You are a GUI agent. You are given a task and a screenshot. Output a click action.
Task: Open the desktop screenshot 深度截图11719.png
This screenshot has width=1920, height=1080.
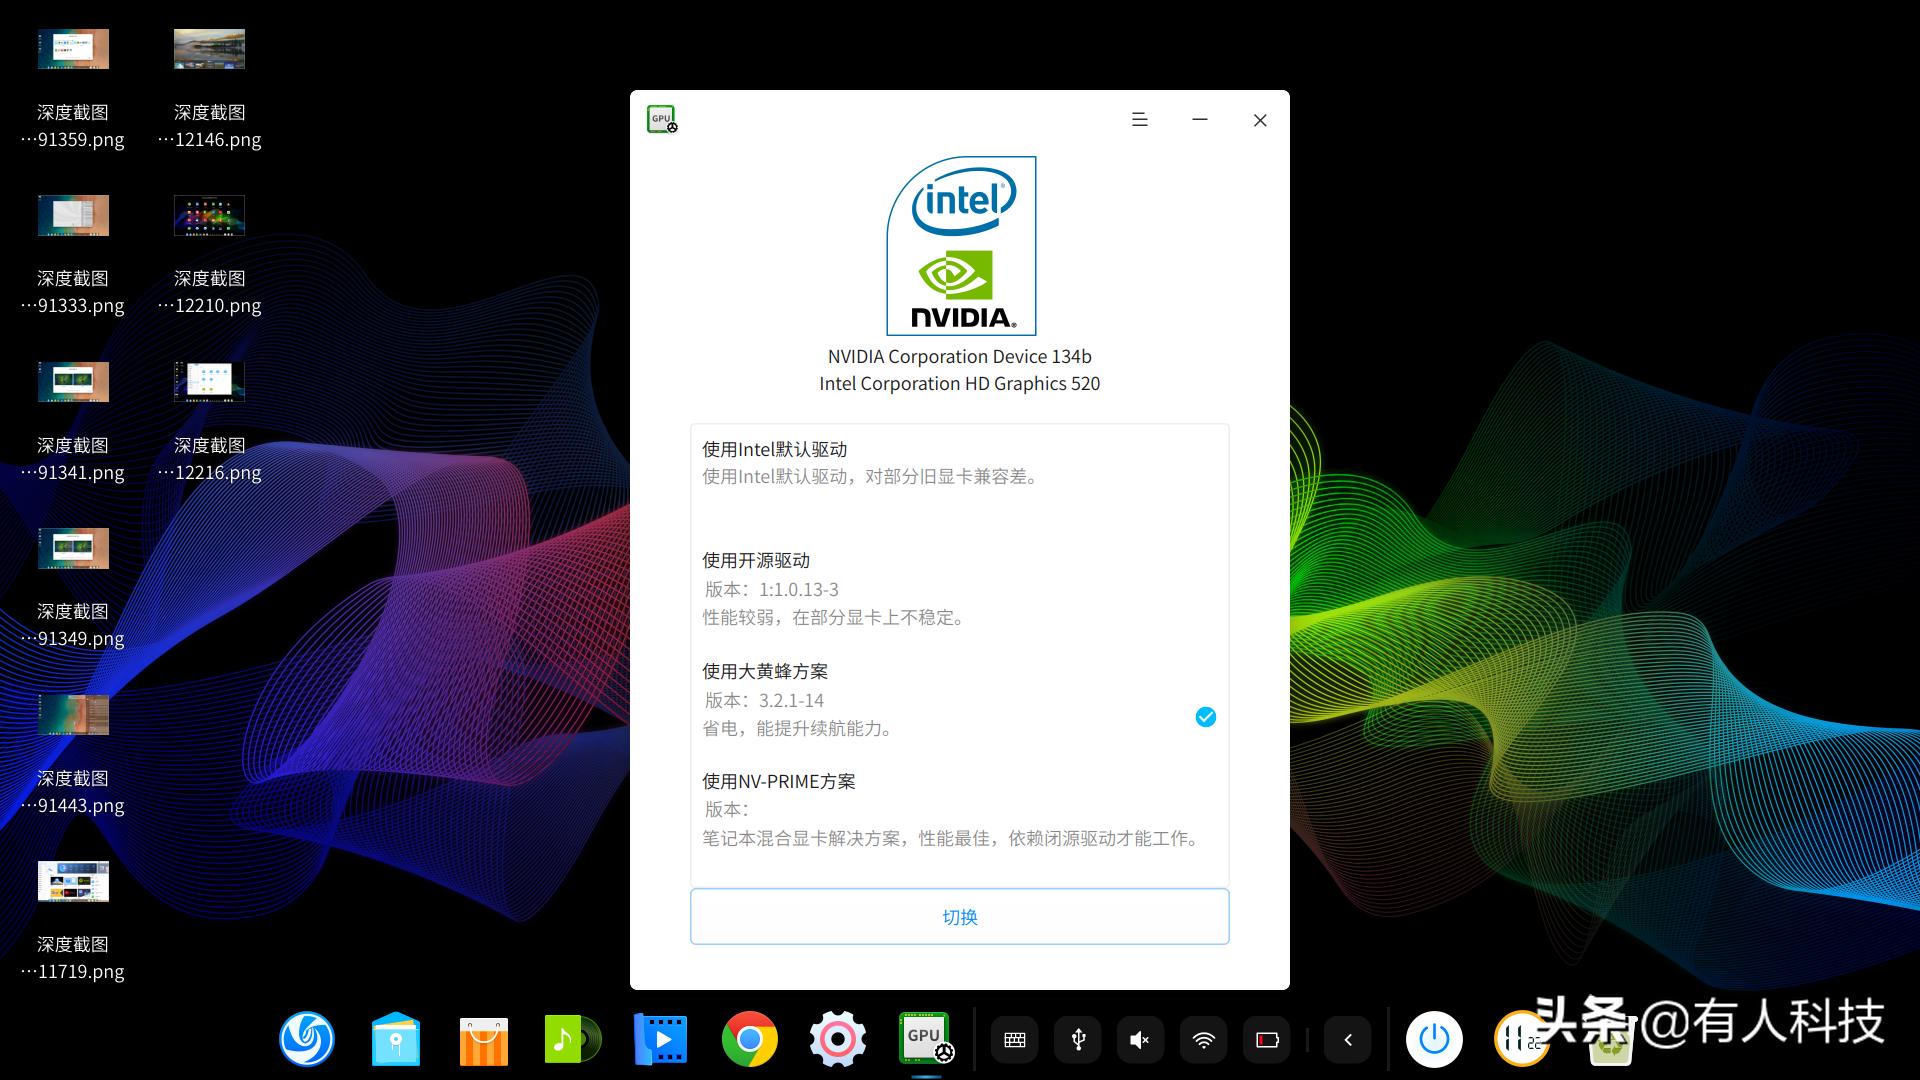tap(73, 882)
